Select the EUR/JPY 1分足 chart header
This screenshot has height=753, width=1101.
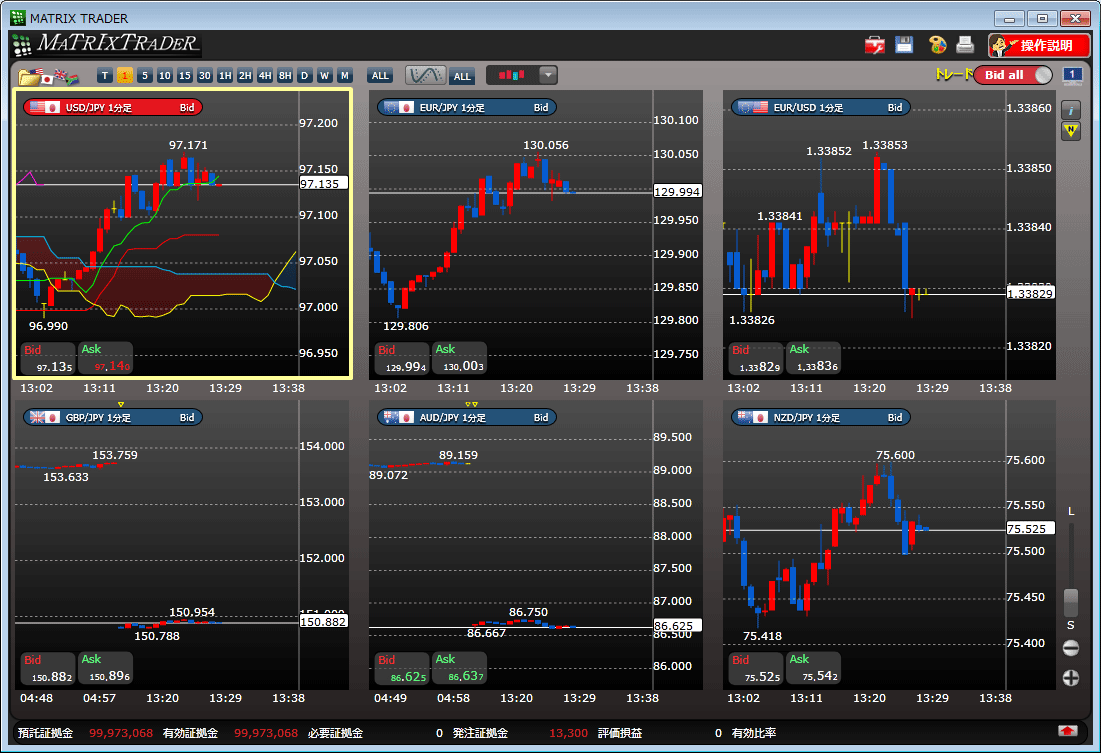467,107
